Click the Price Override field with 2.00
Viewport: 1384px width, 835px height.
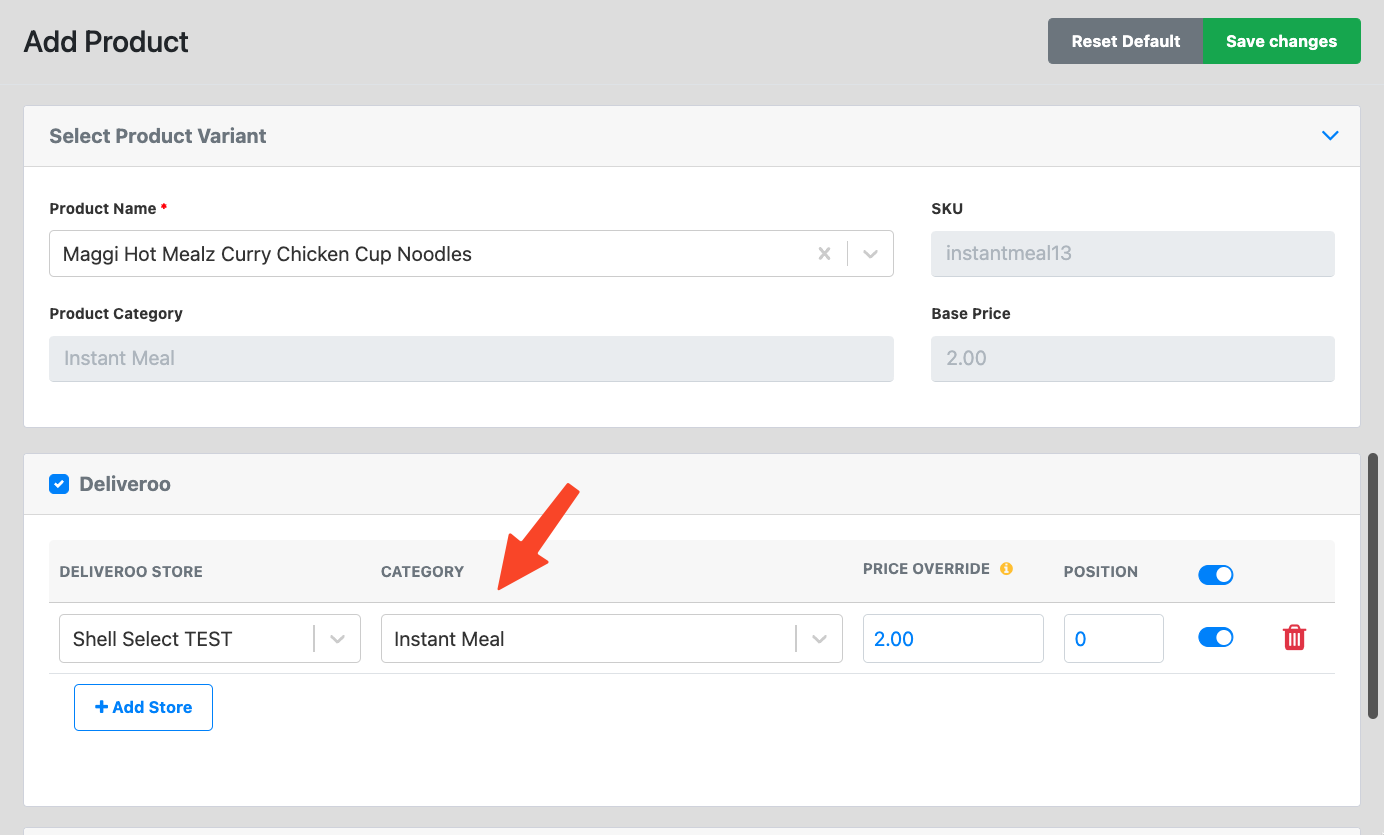pyautogui.click(x=953, y=639)
